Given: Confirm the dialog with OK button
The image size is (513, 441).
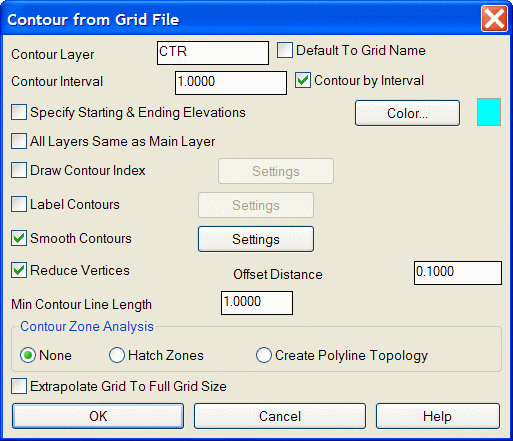Looking at the screenshot, I should coord(98,416).
